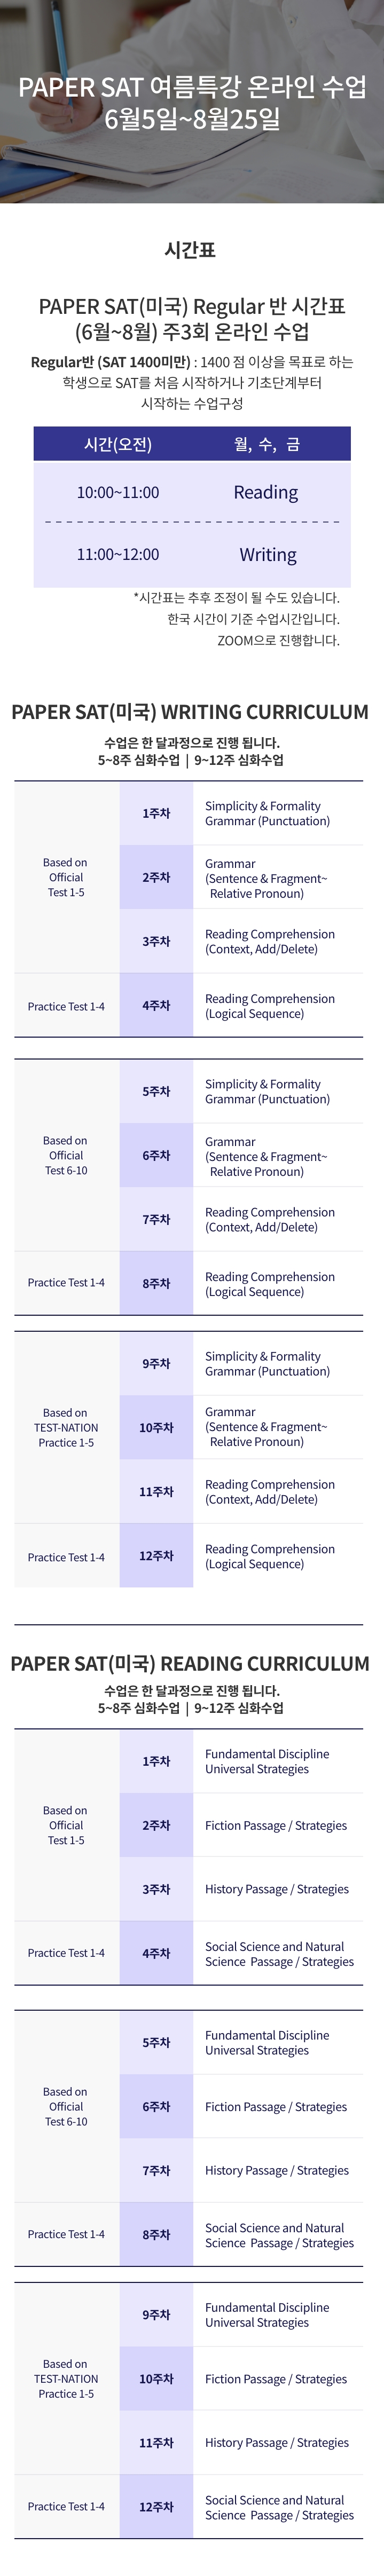The image size is (384, 2576).
Task: Select 11주차 History Passage / Strategies row
Action: point(241,2442)
